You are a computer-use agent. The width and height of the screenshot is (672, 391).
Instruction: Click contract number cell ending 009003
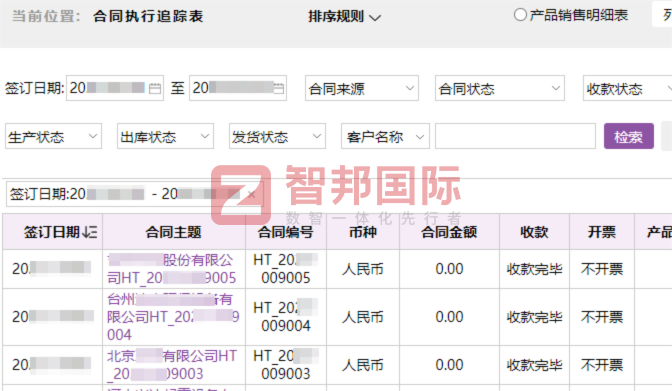pos(286,365)
